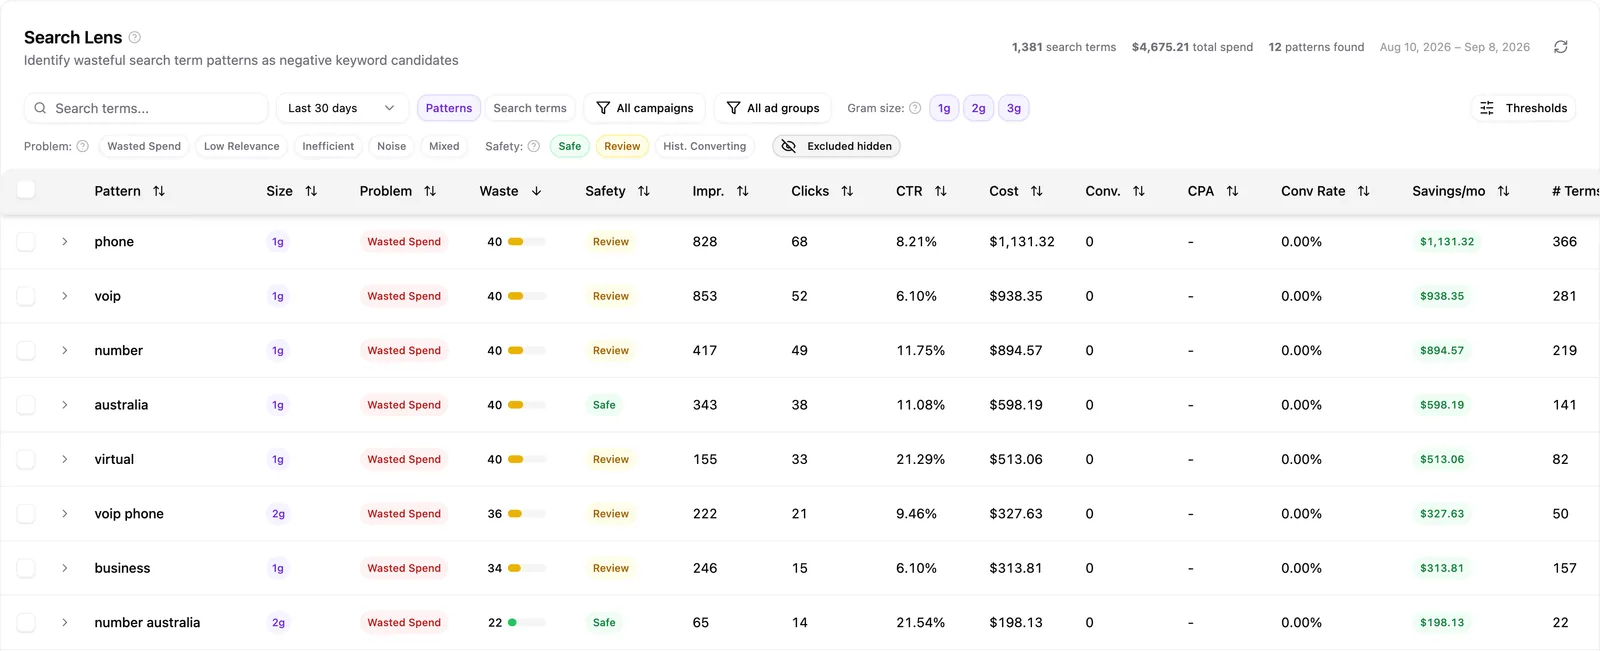Click the magnifier icon in search box
This screenshot has width=1600, height=651.
40,108
